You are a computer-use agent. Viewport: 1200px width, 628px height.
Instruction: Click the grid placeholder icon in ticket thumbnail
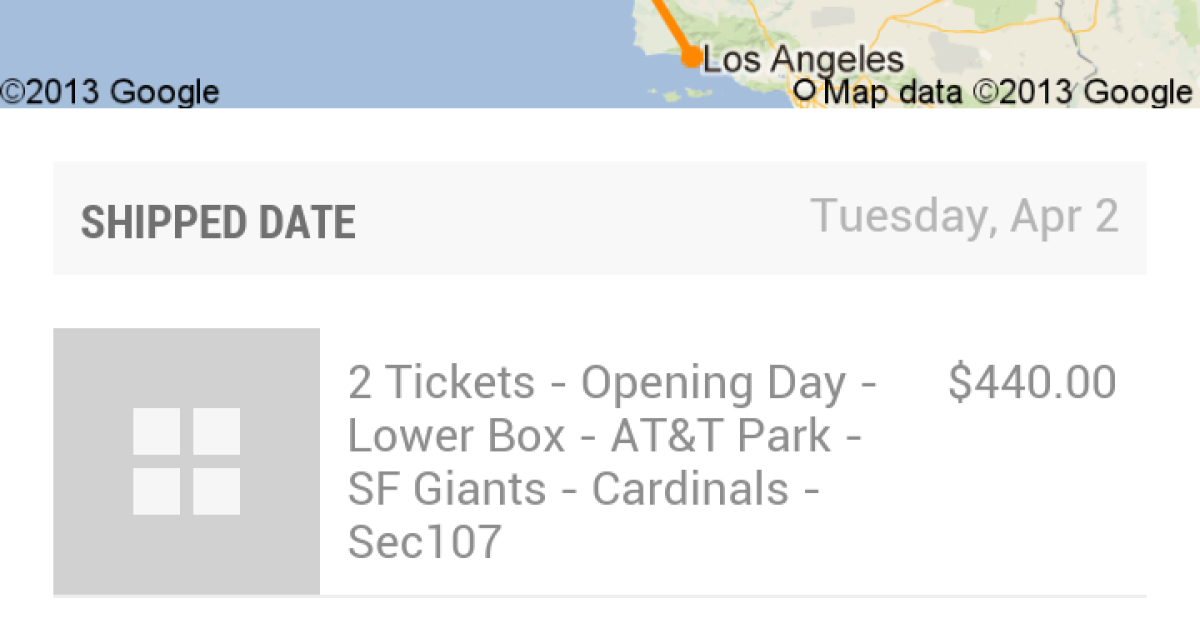tap(187, 461)
